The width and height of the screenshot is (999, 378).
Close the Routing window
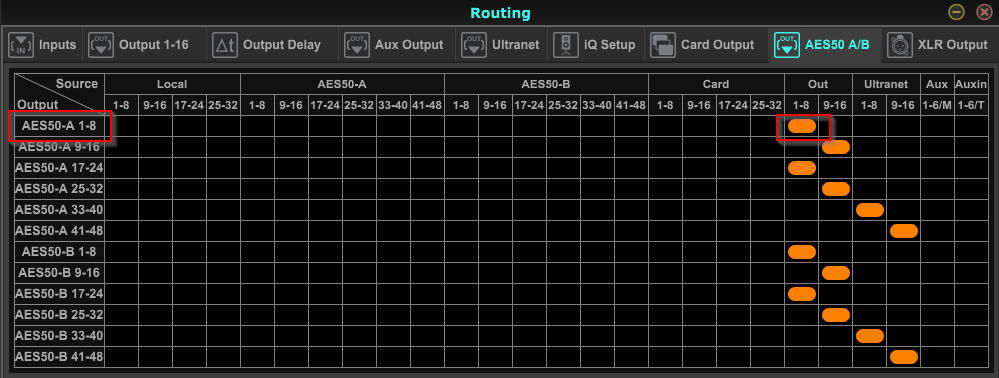[x=984, y=12]
